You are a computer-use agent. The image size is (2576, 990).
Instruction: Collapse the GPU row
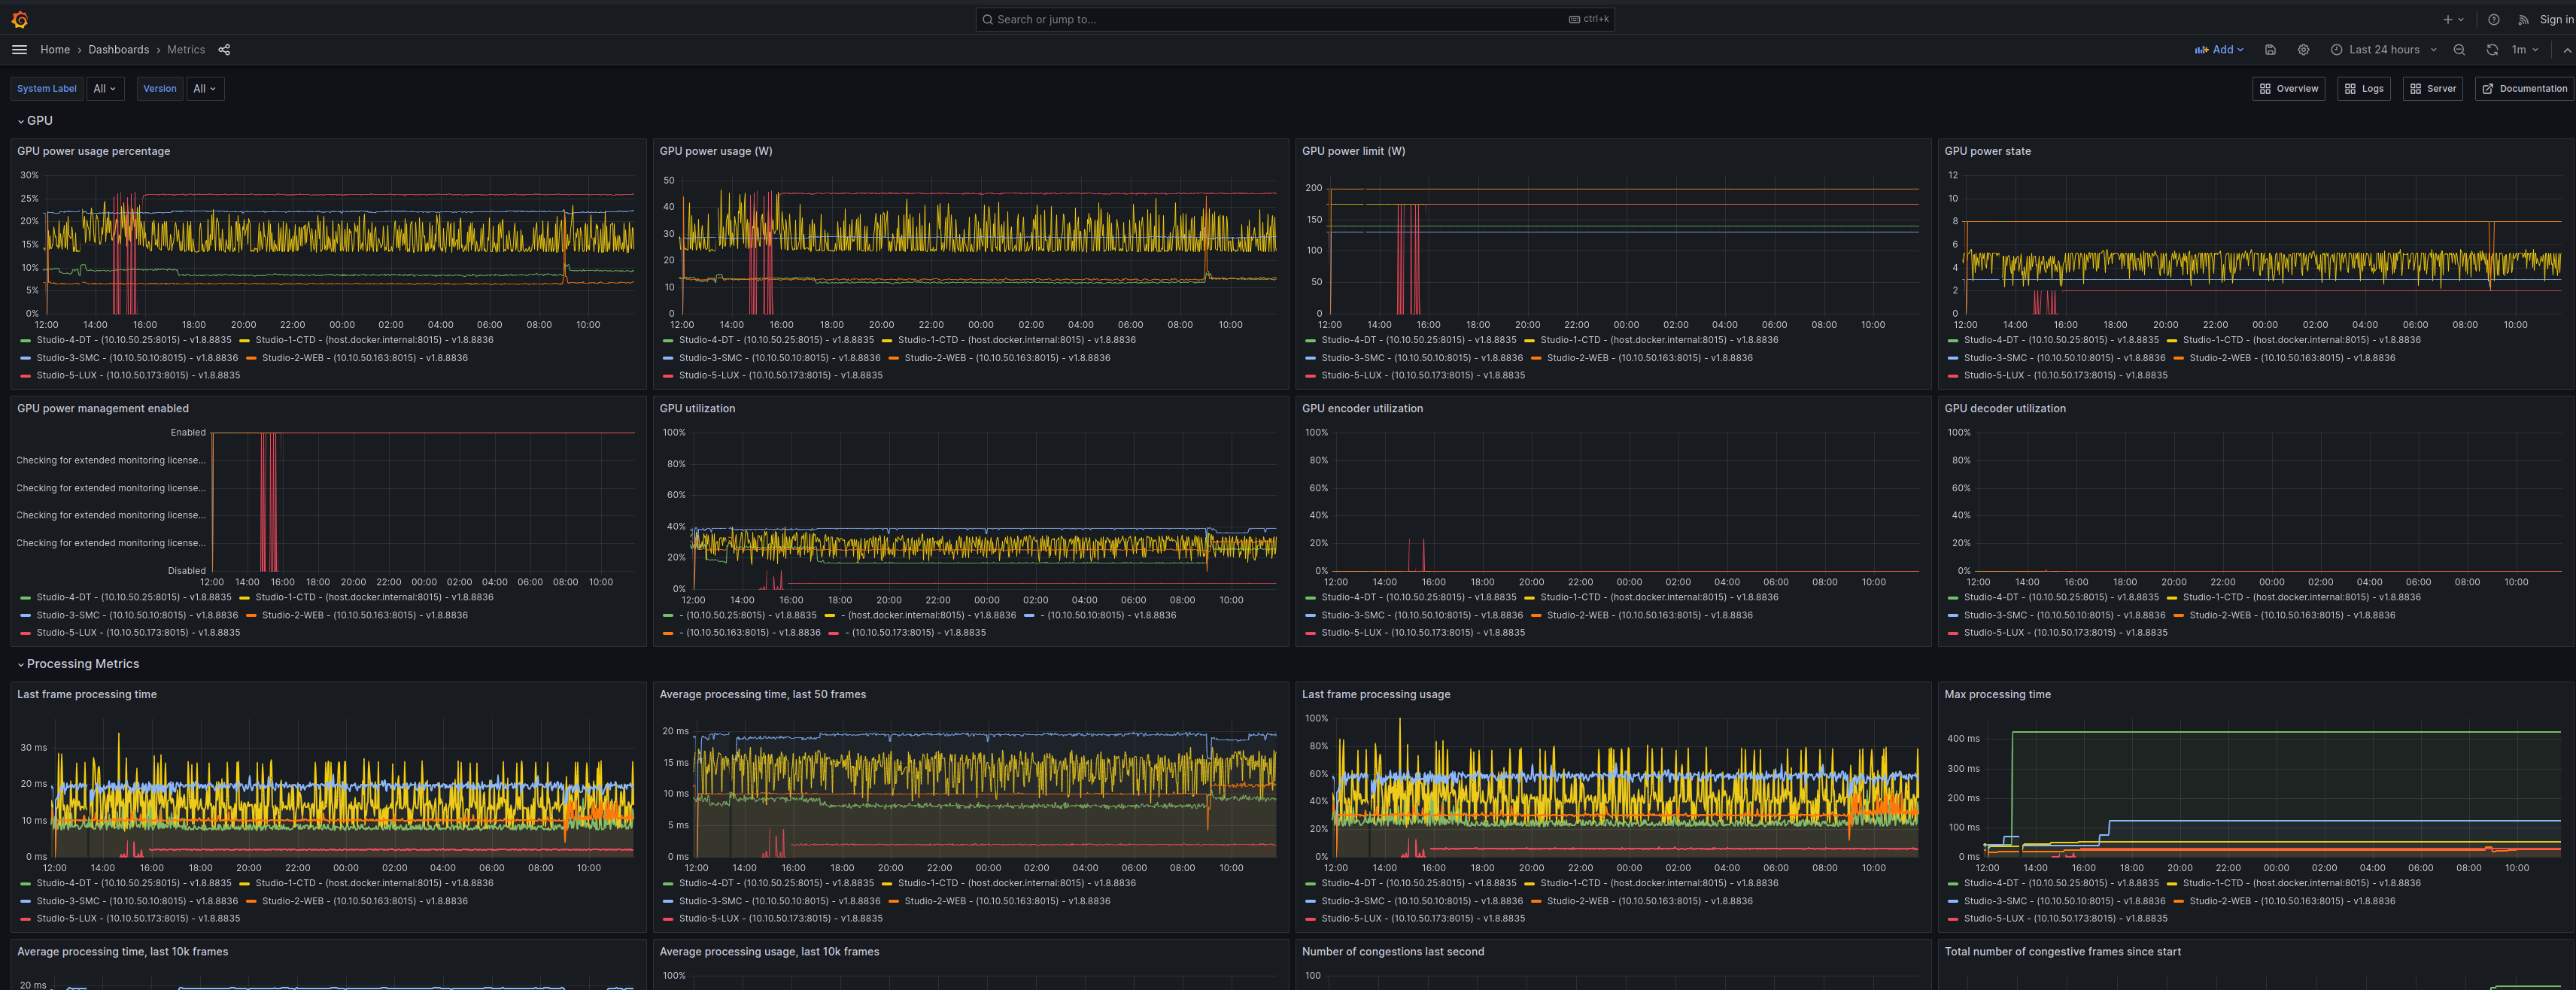35,120
